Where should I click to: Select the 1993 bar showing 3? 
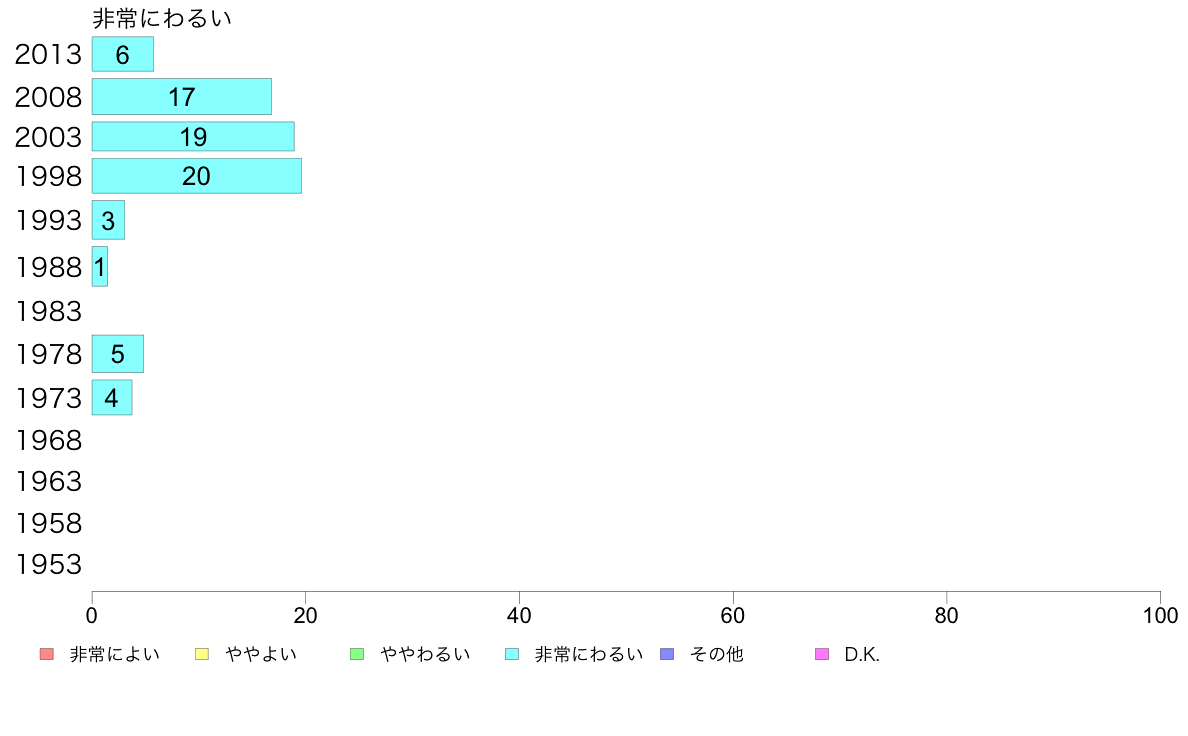pyautogui.click(x=108, y=220)
